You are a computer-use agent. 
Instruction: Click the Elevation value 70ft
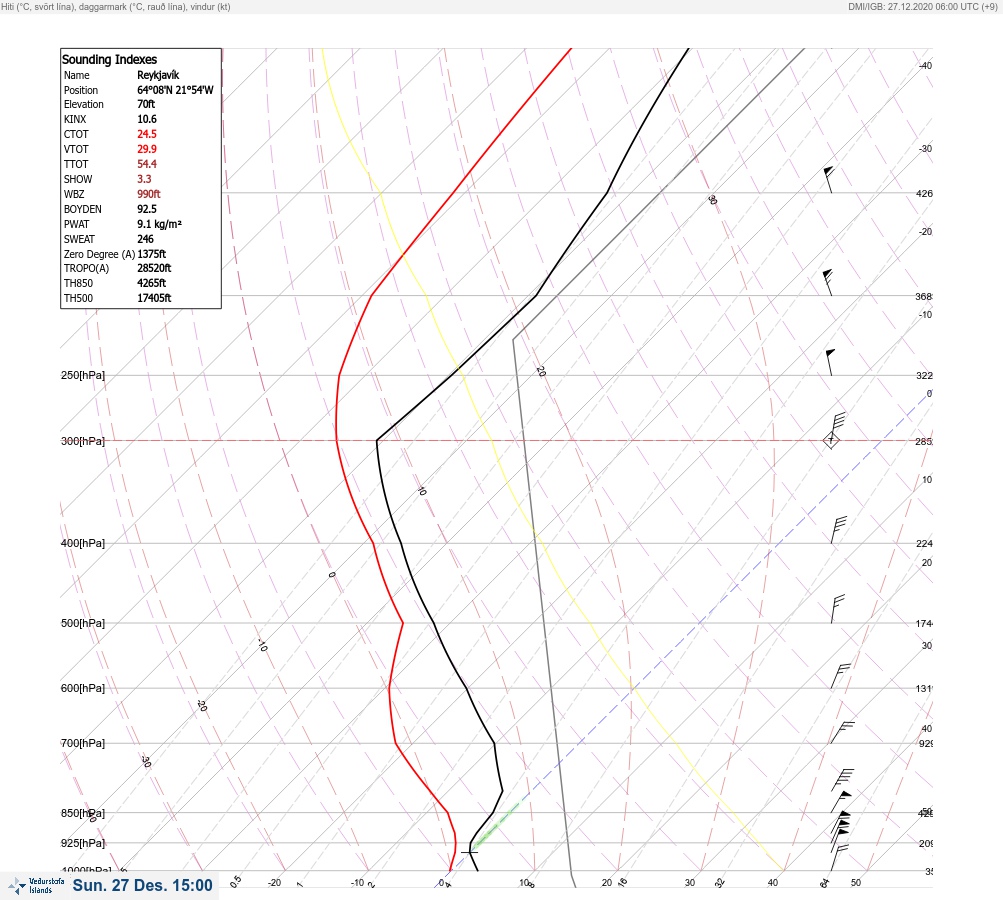pos(146,104)
